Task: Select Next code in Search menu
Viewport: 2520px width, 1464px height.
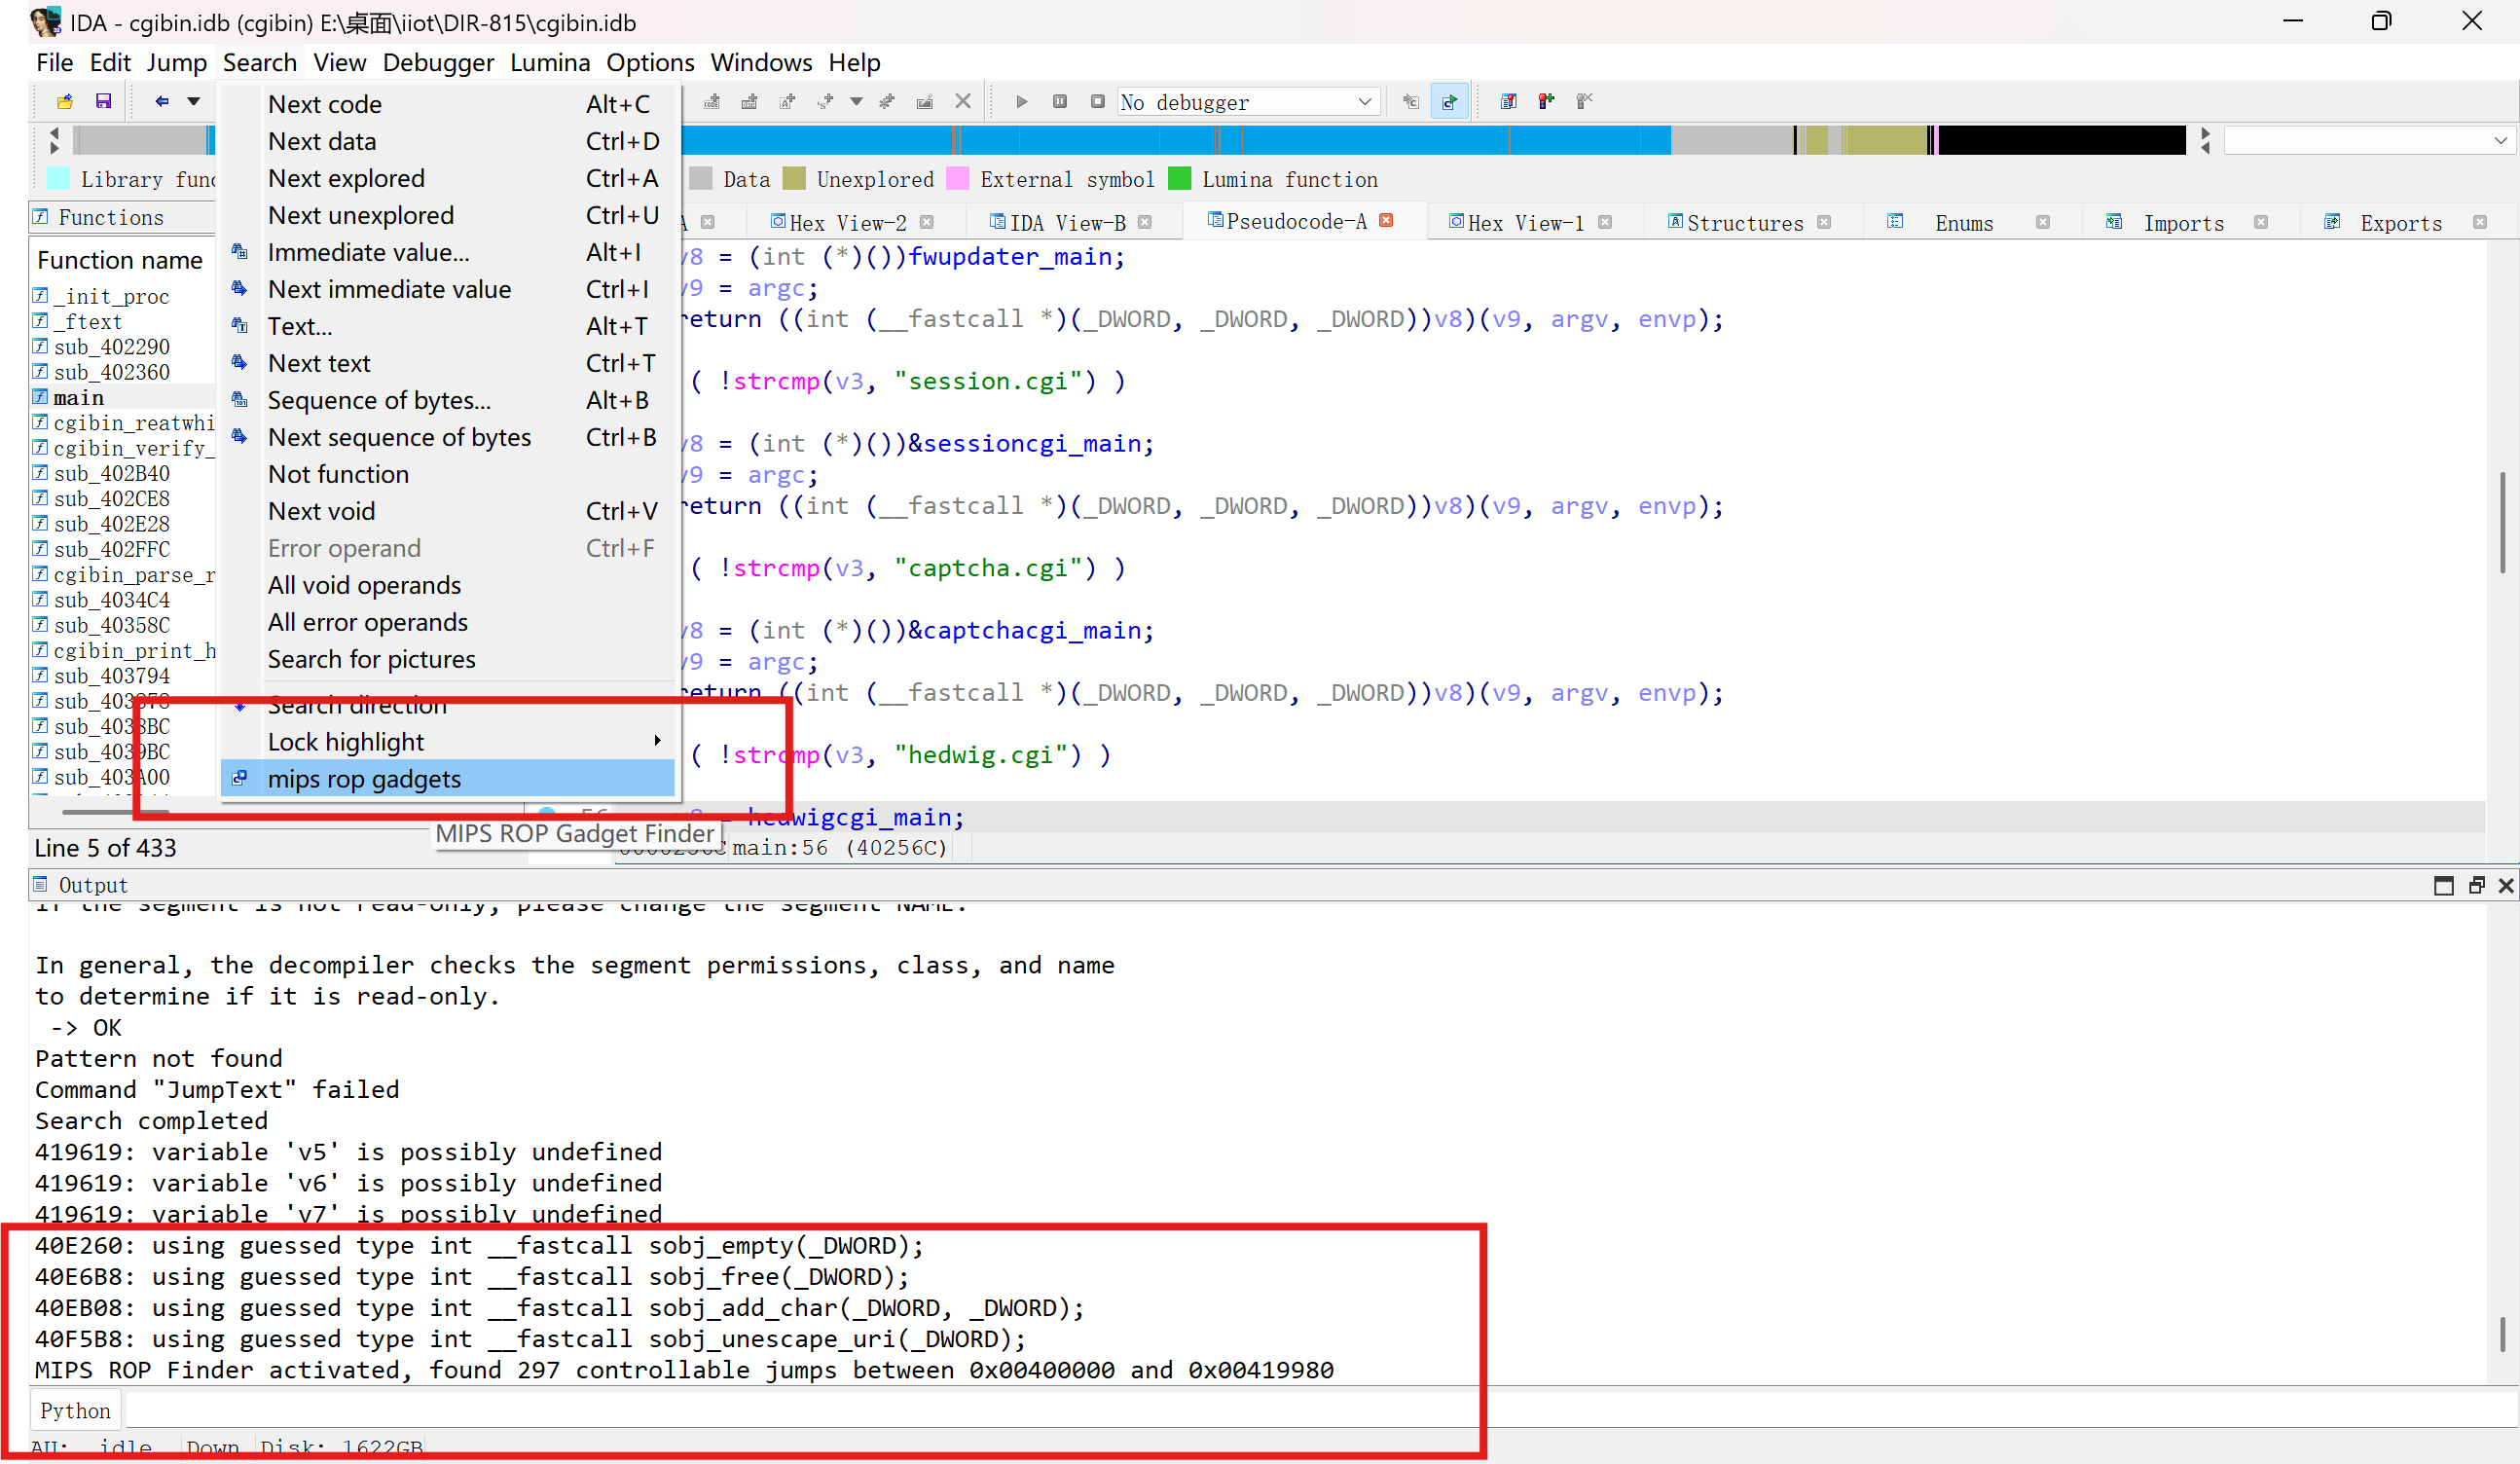Action: [x=448, y=104]
